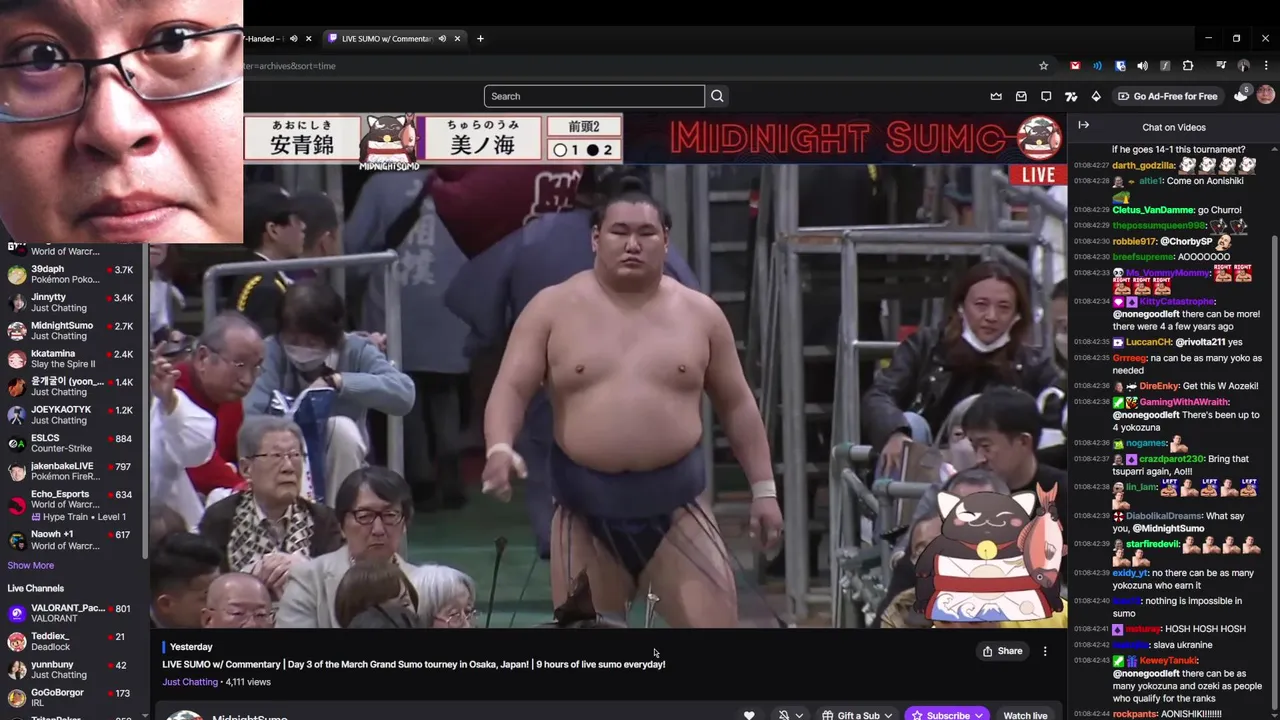Open the Prime loot crown icon

[996, 96]
